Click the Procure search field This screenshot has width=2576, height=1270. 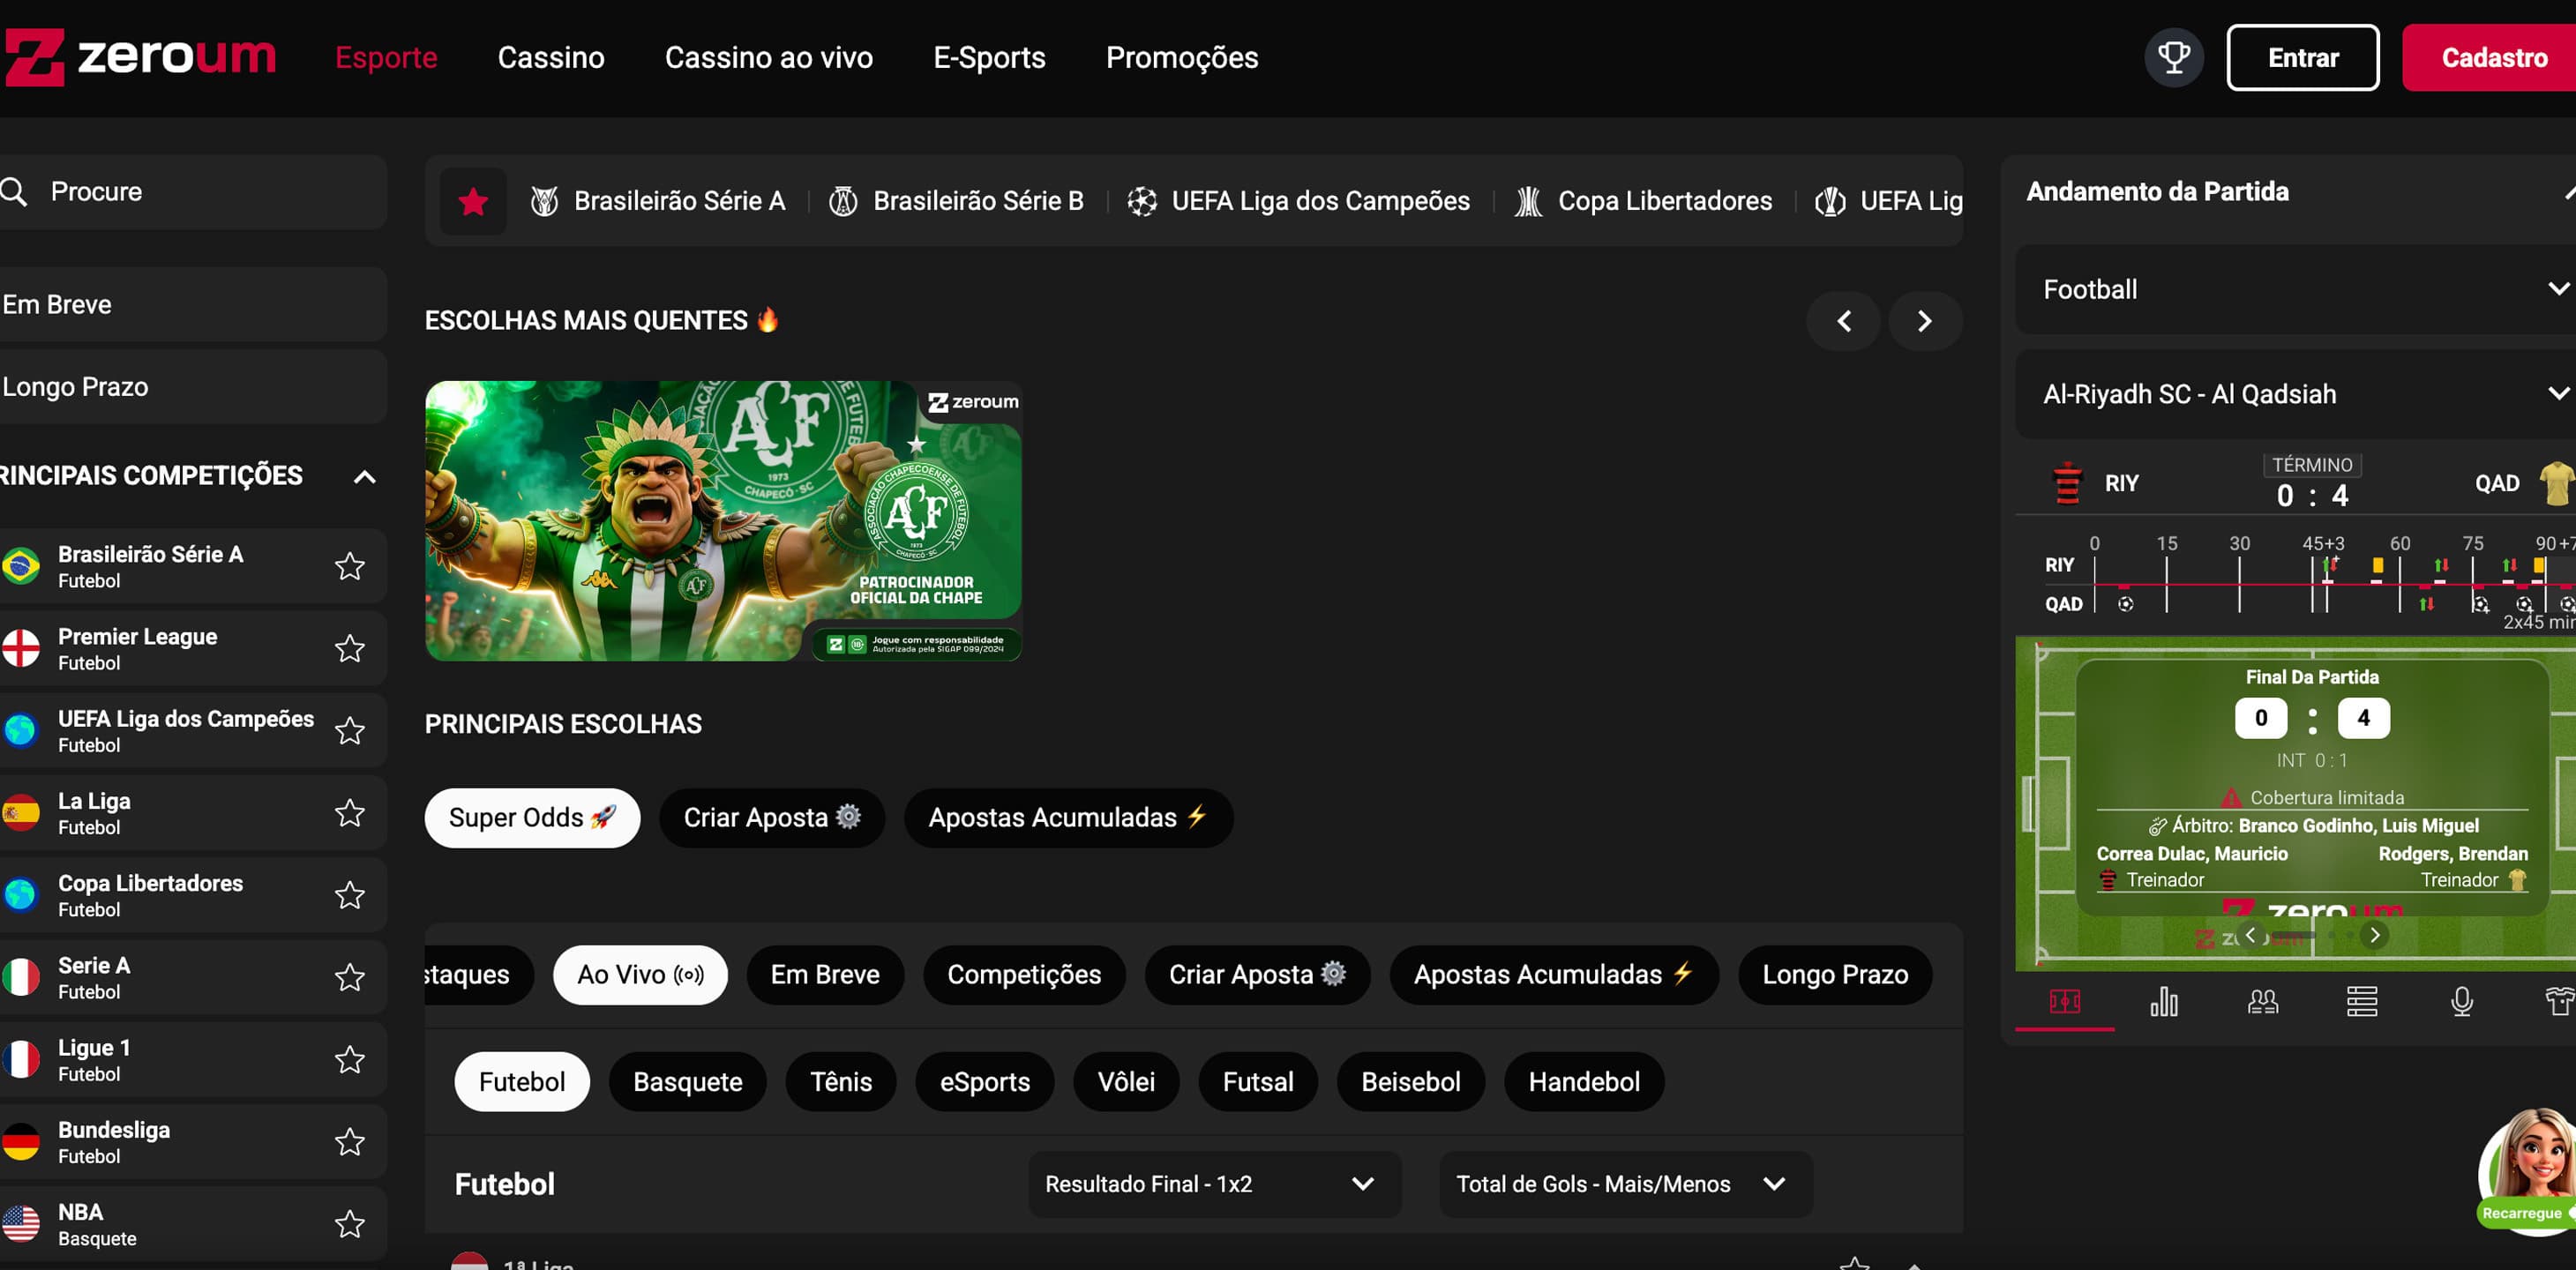coord(193,191)
